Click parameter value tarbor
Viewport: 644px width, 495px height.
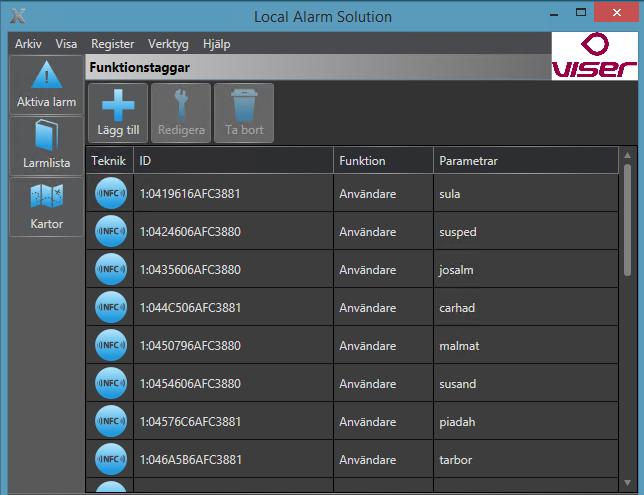pos(455,460)
